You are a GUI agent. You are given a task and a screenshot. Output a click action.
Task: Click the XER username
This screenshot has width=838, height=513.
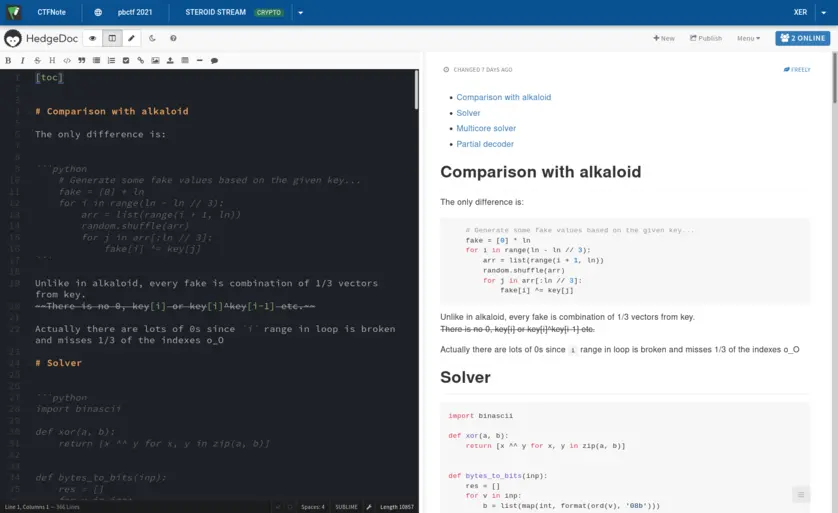coord(800,12)
